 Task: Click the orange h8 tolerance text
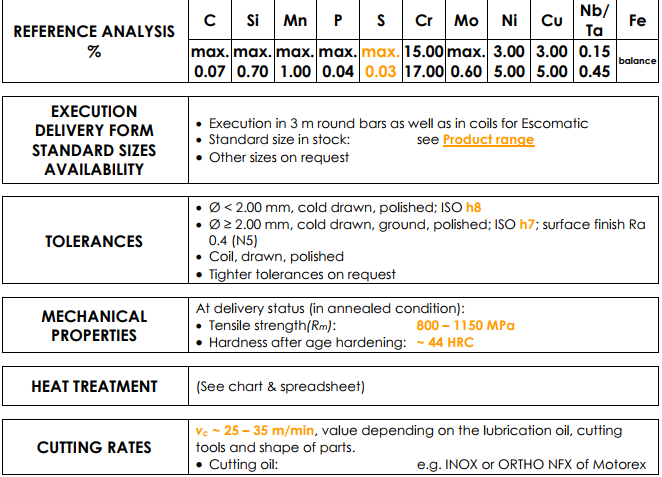point(473,207)
